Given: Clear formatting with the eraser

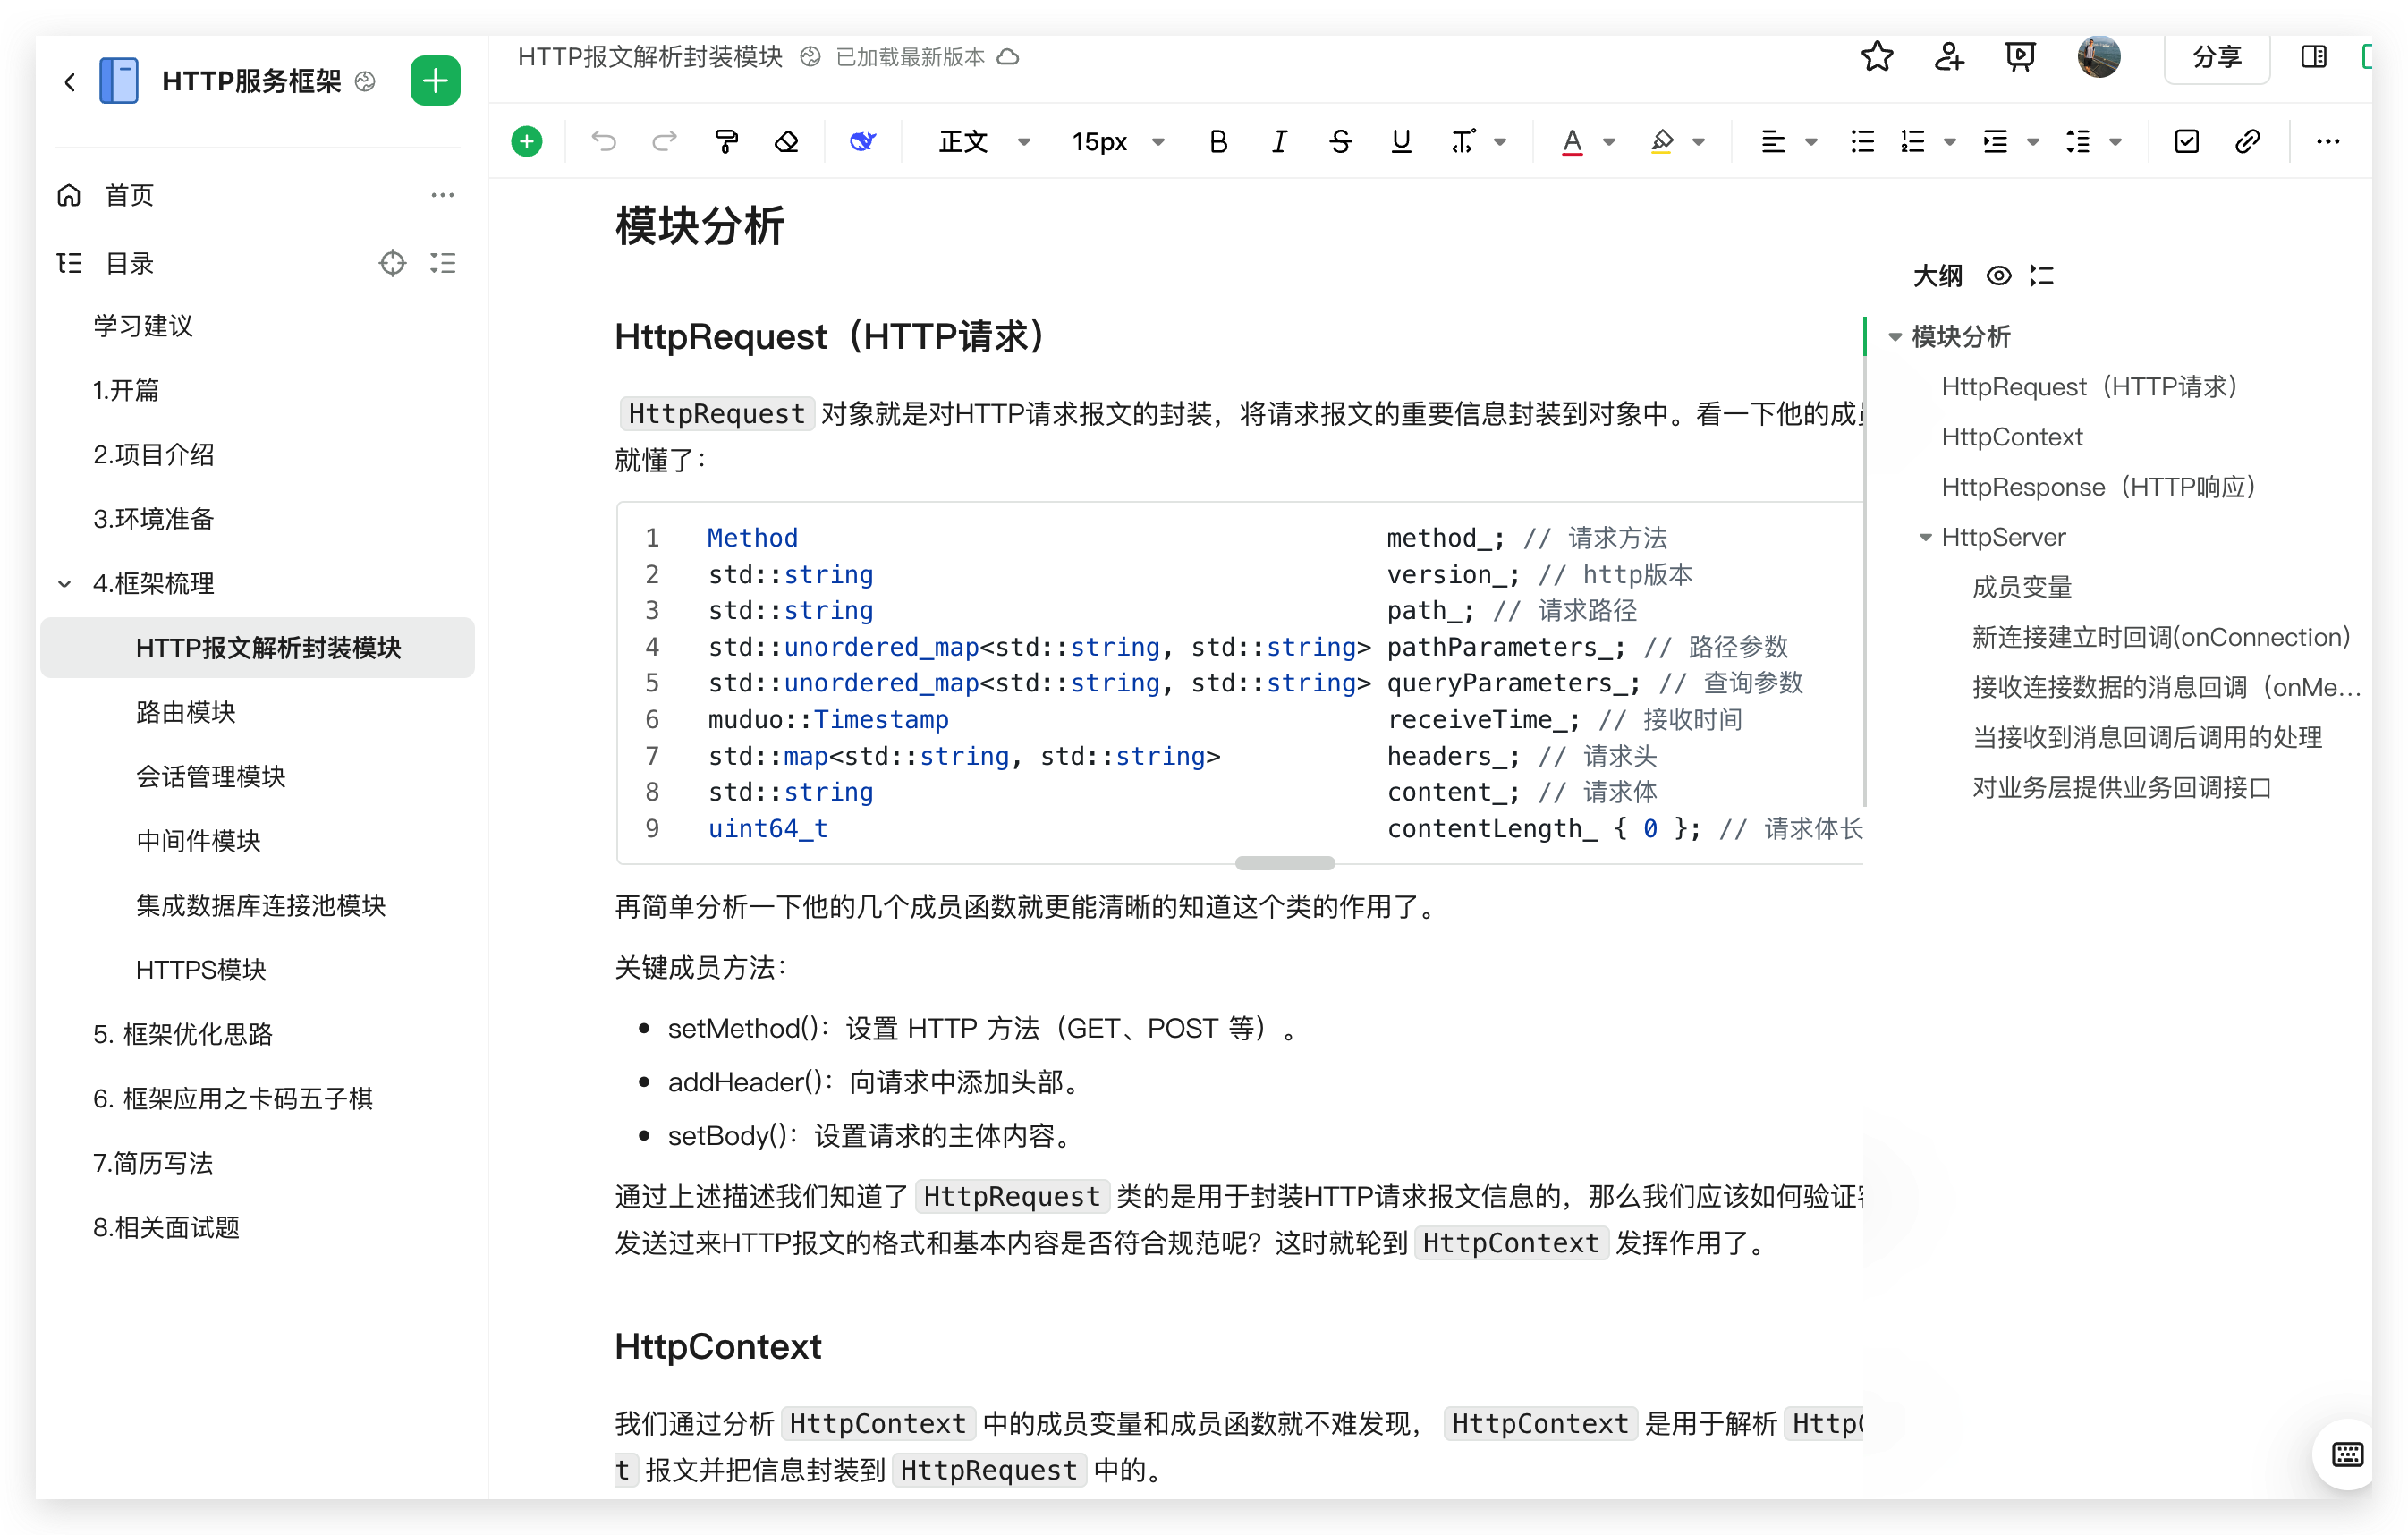Looking at the screenshot, I should (787, 142).
